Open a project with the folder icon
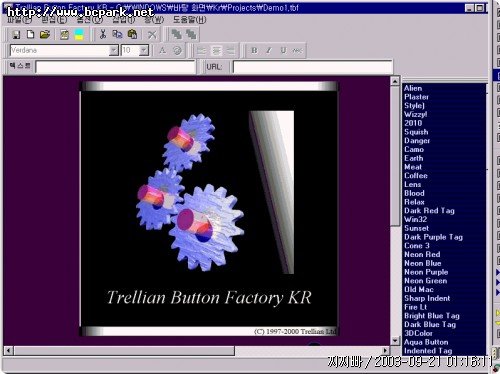This screenshot has height=374, width=500. point(45,34)
